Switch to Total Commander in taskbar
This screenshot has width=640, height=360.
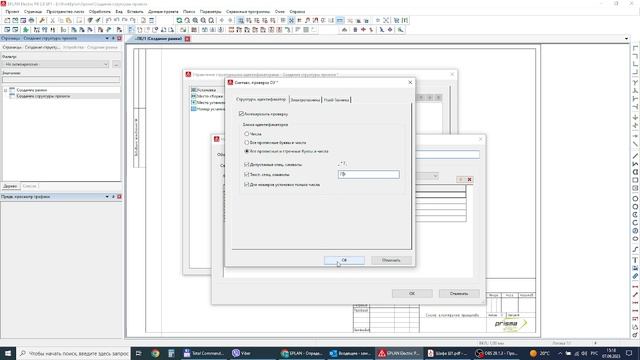[x=203, y=353]
